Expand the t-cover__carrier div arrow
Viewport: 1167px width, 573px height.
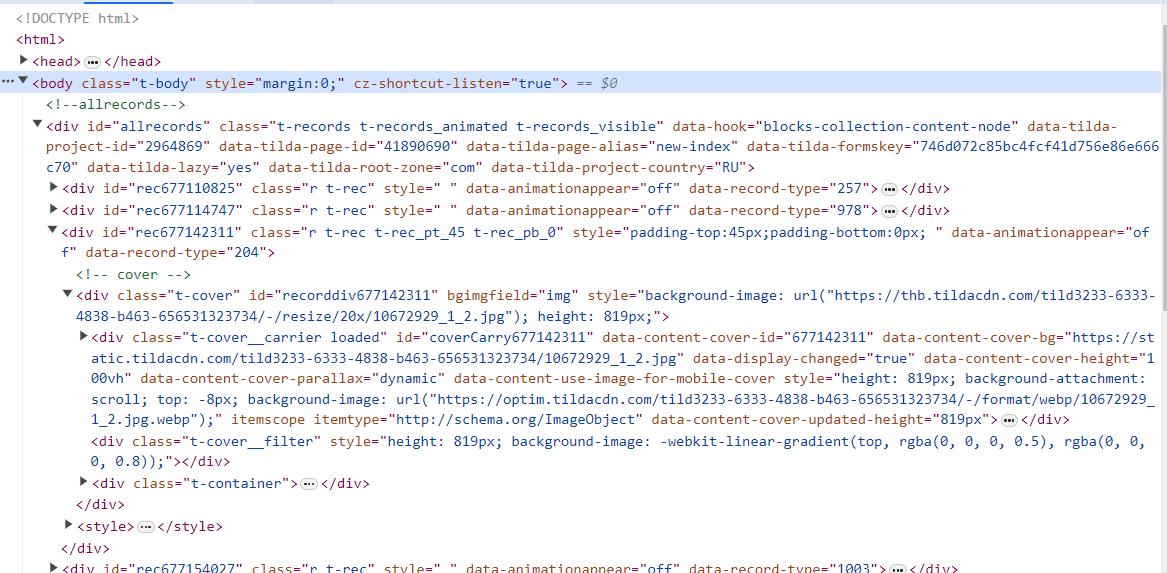[x=84, y=337]
